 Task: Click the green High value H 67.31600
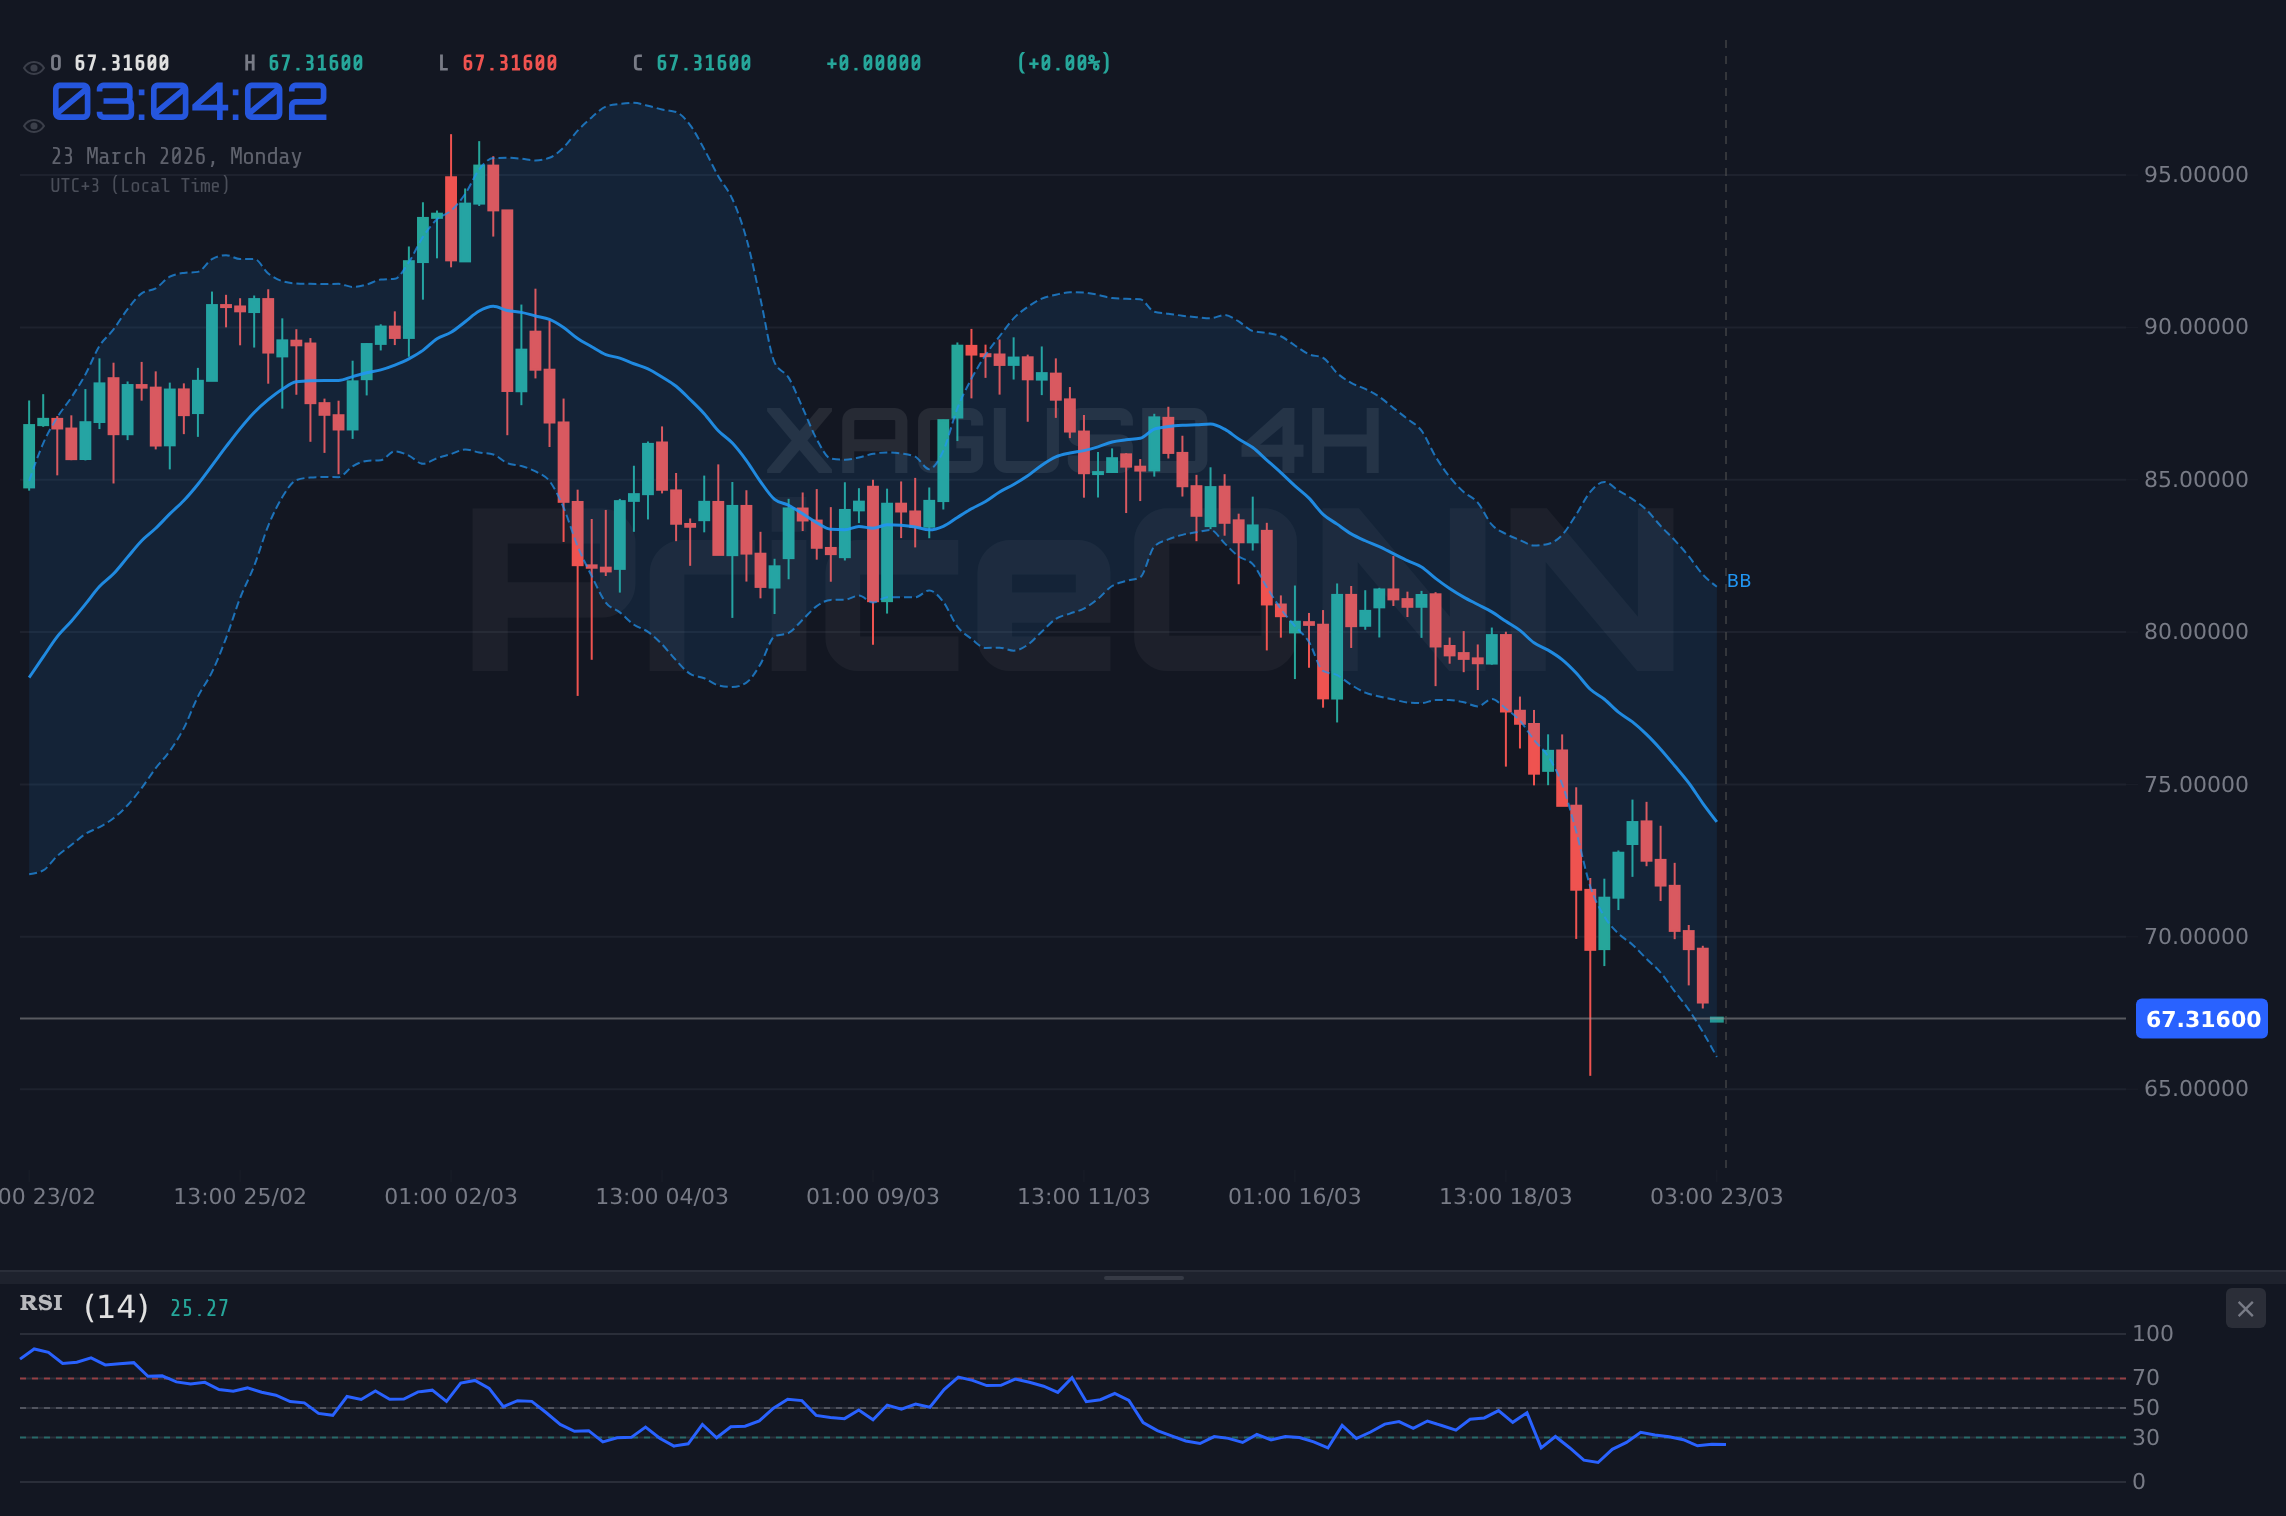tap(304, 62)
